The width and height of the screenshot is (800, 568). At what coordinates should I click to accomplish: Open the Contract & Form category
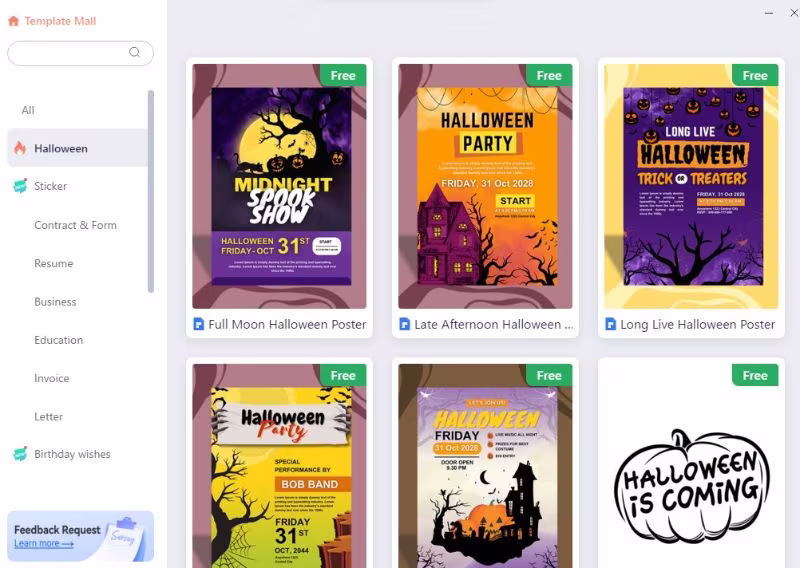76,225
